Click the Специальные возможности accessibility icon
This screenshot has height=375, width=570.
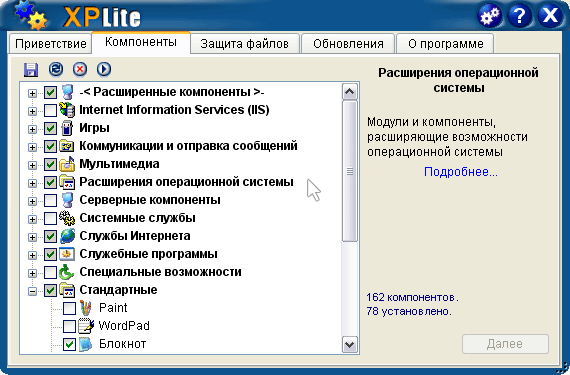(67, 272)
